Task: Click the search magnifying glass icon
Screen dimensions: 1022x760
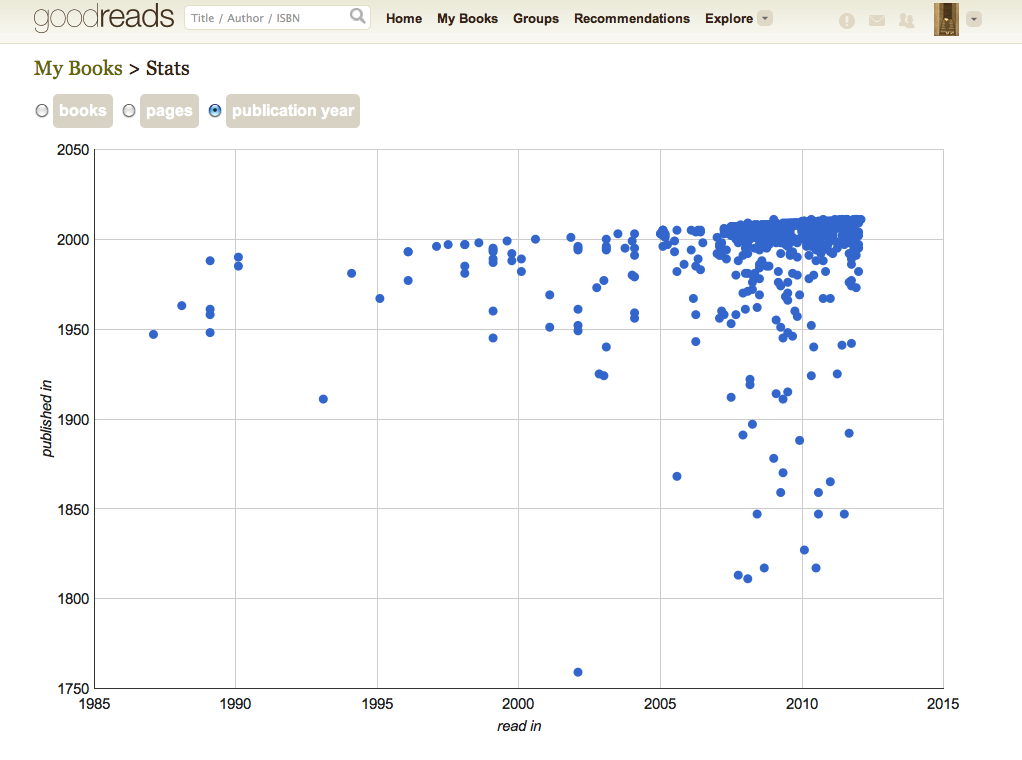Action: point(357,17)
